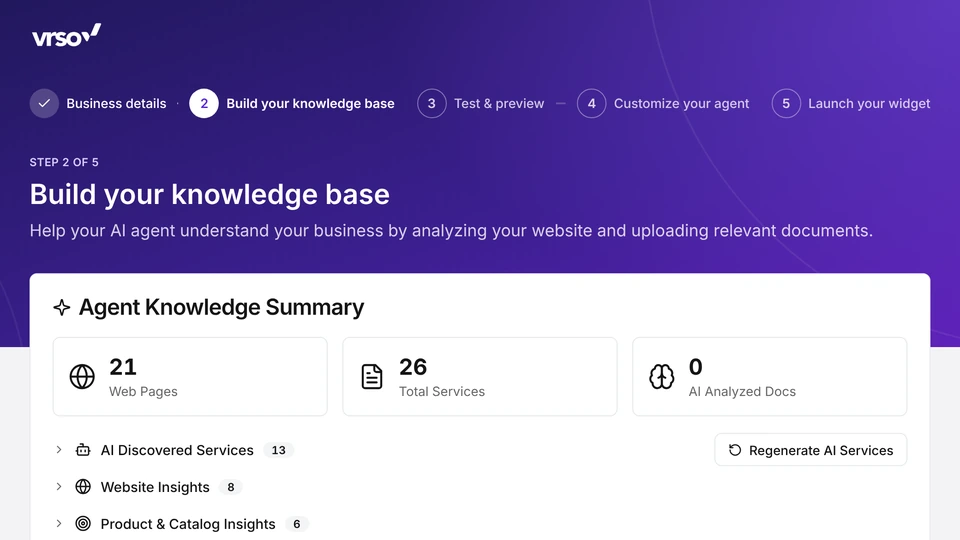Open the Website Insights row label
Image resolution: width=960 pixels, height=540 pixels.
155,487
